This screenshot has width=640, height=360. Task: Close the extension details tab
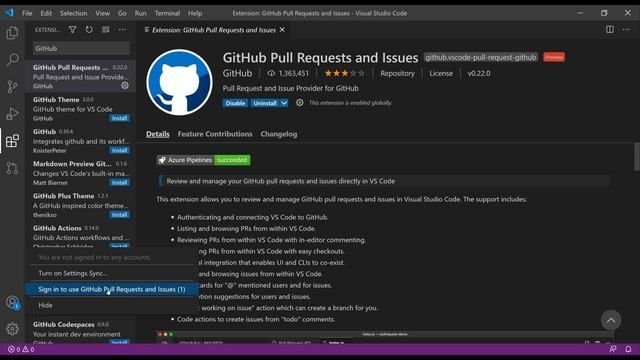282,30
